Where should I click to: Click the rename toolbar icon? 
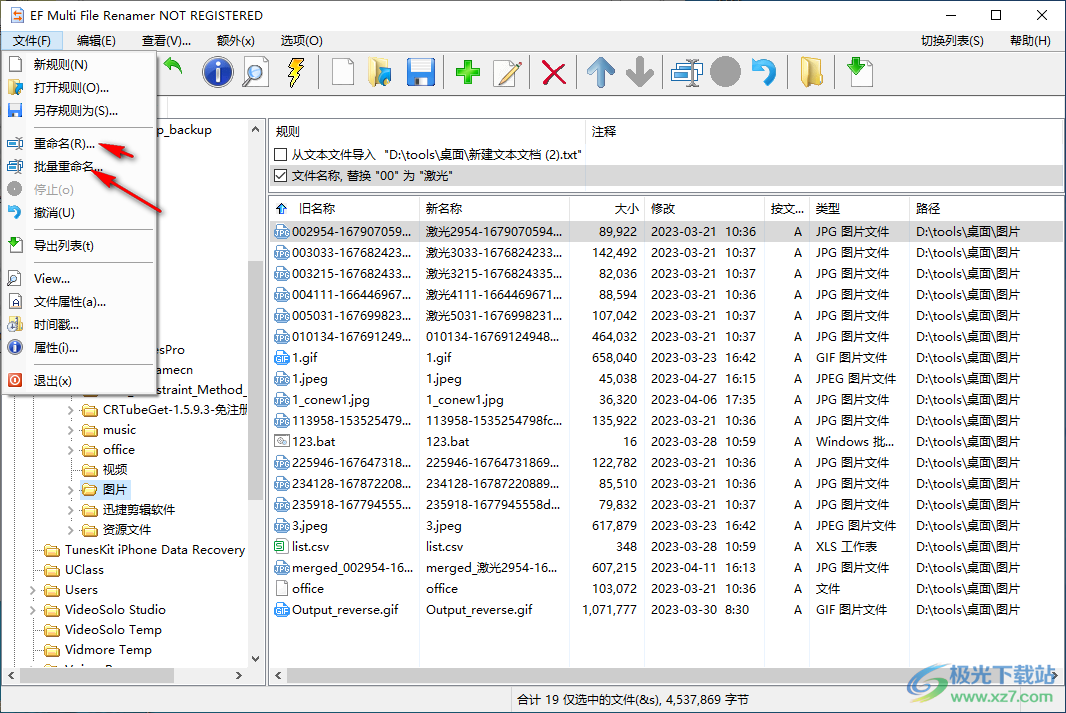coord(687,72)
